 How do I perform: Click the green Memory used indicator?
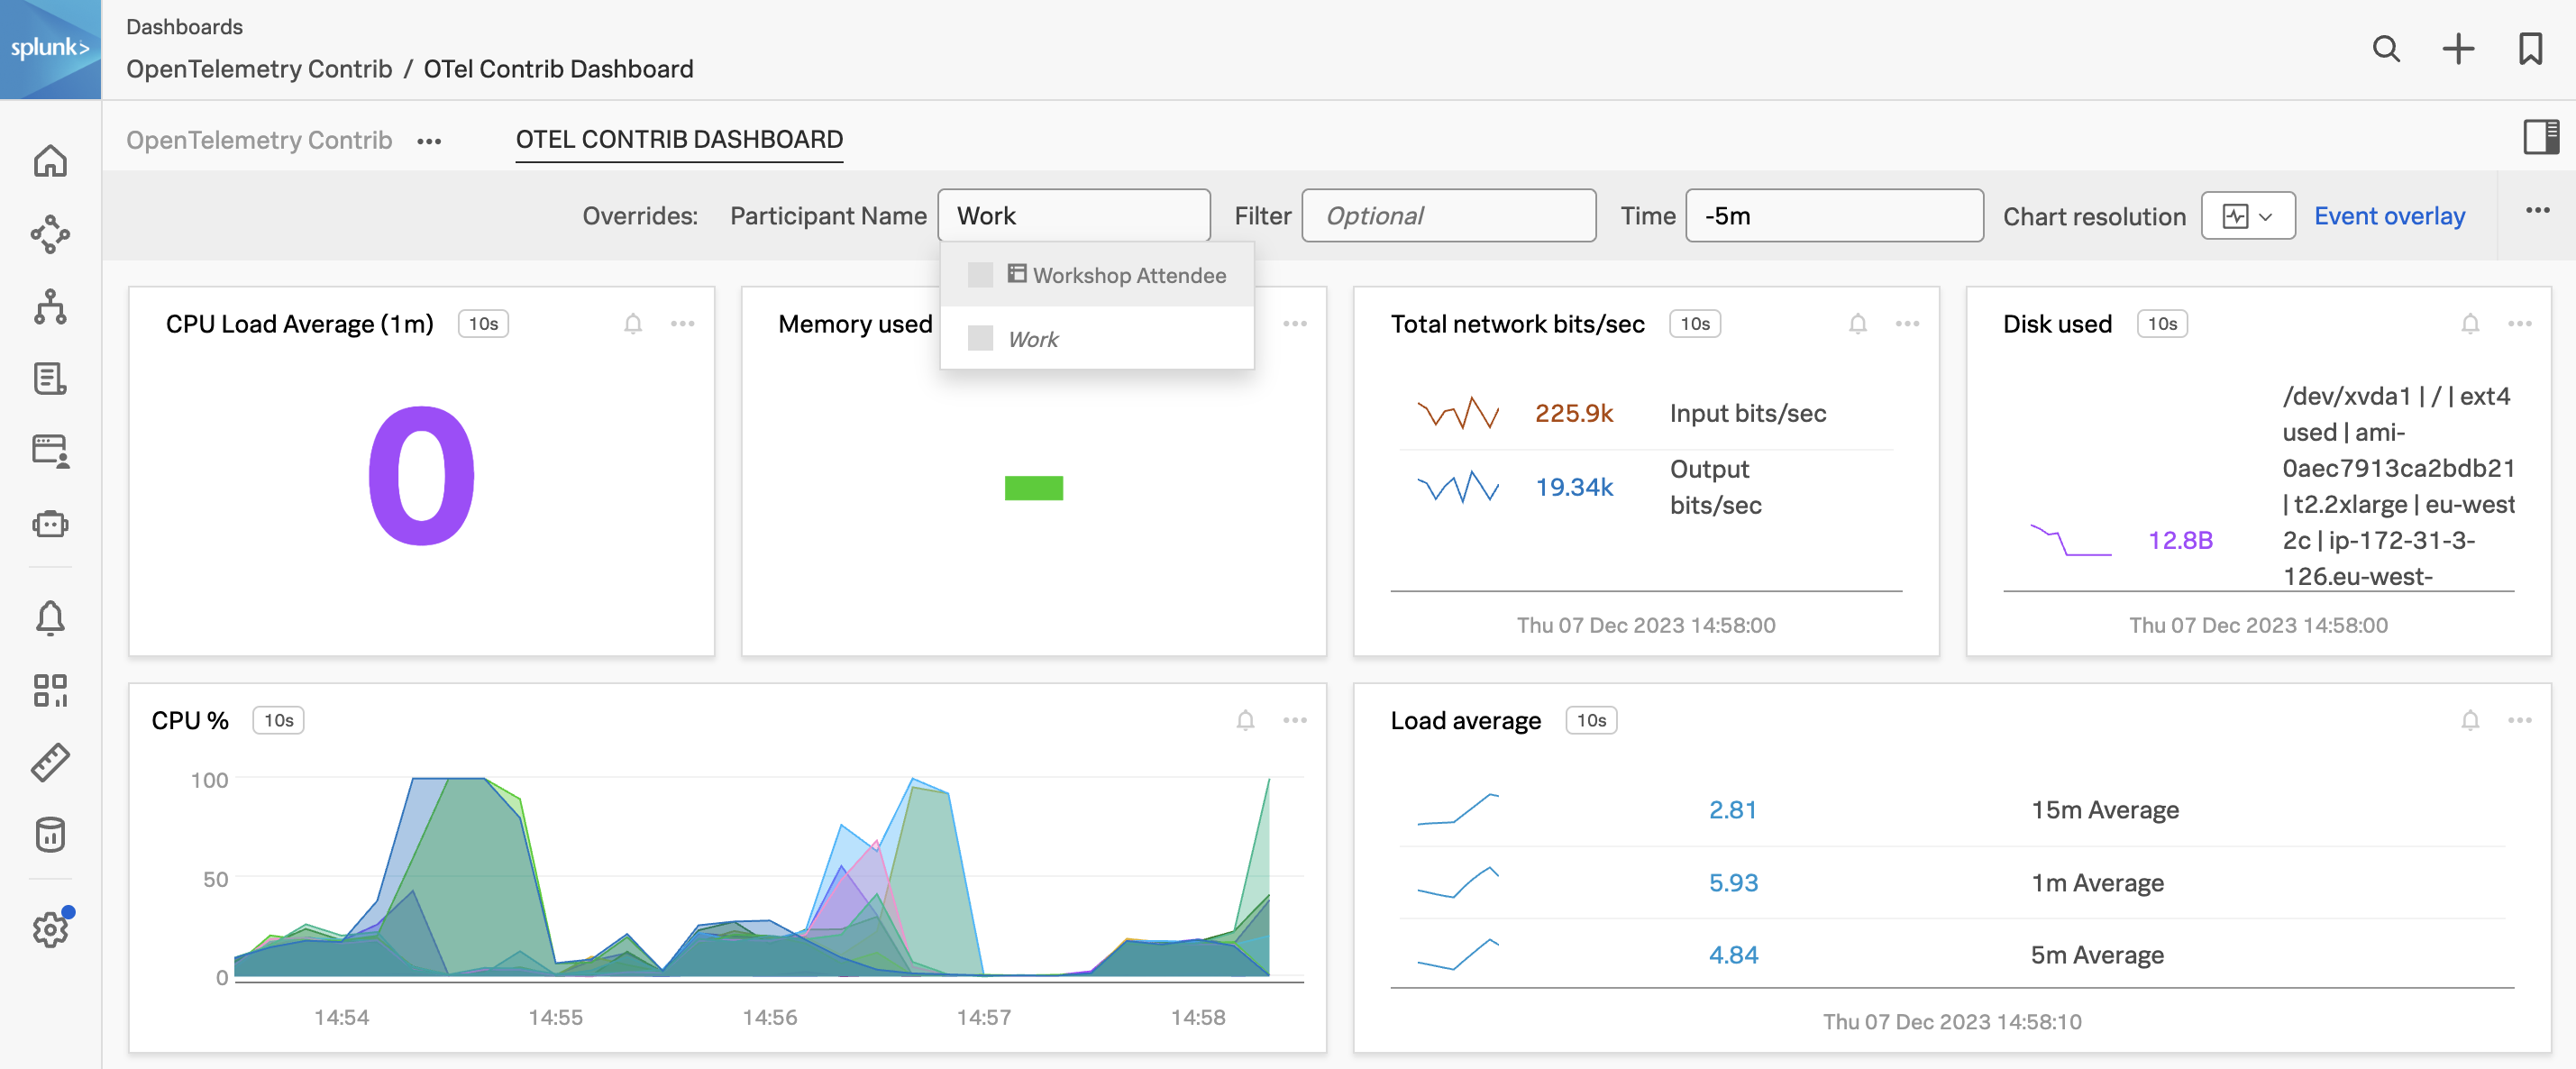click(x=1033, y=488)
